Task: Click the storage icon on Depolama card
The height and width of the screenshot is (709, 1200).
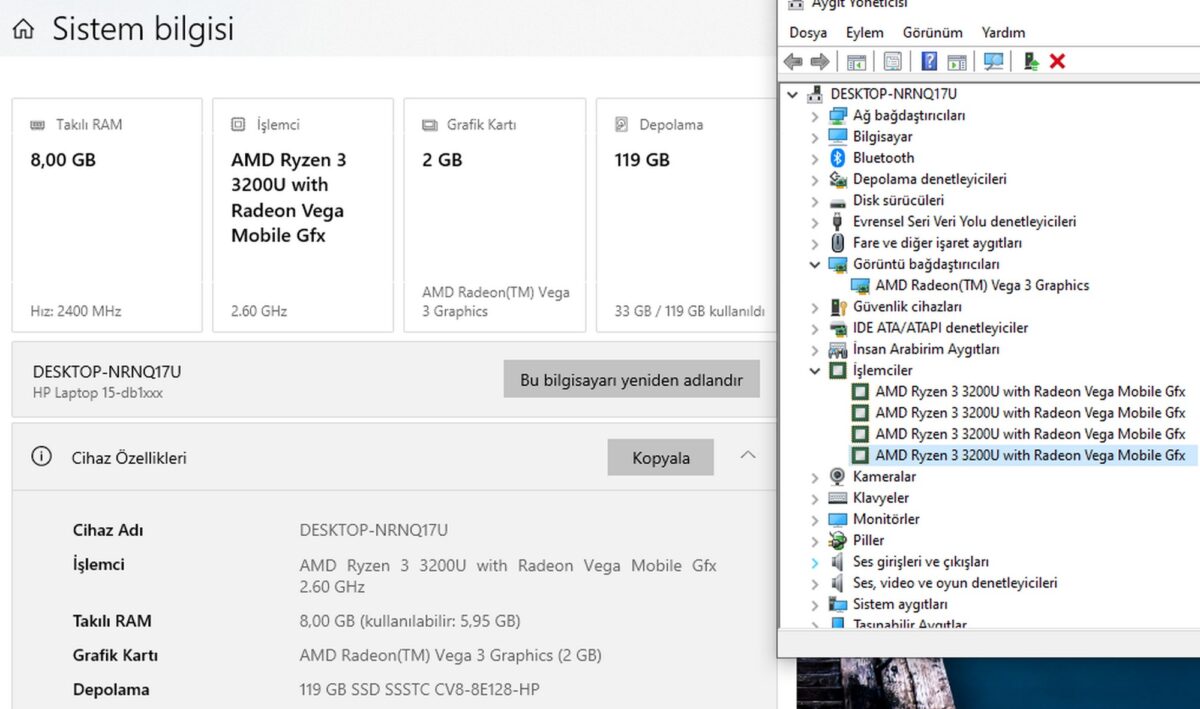Action: click(620, 125)
